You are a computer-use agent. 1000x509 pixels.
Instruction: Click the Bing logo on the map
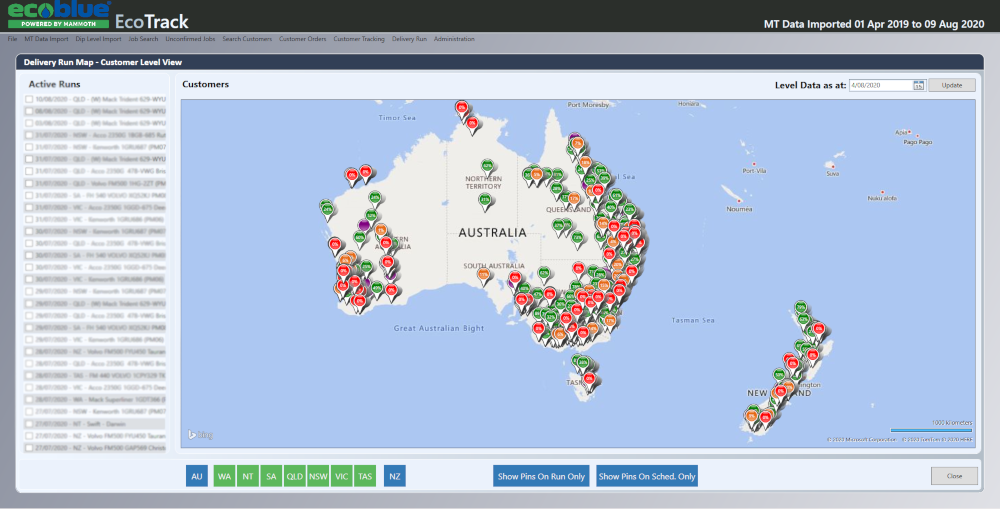click(x=200, y=434)
